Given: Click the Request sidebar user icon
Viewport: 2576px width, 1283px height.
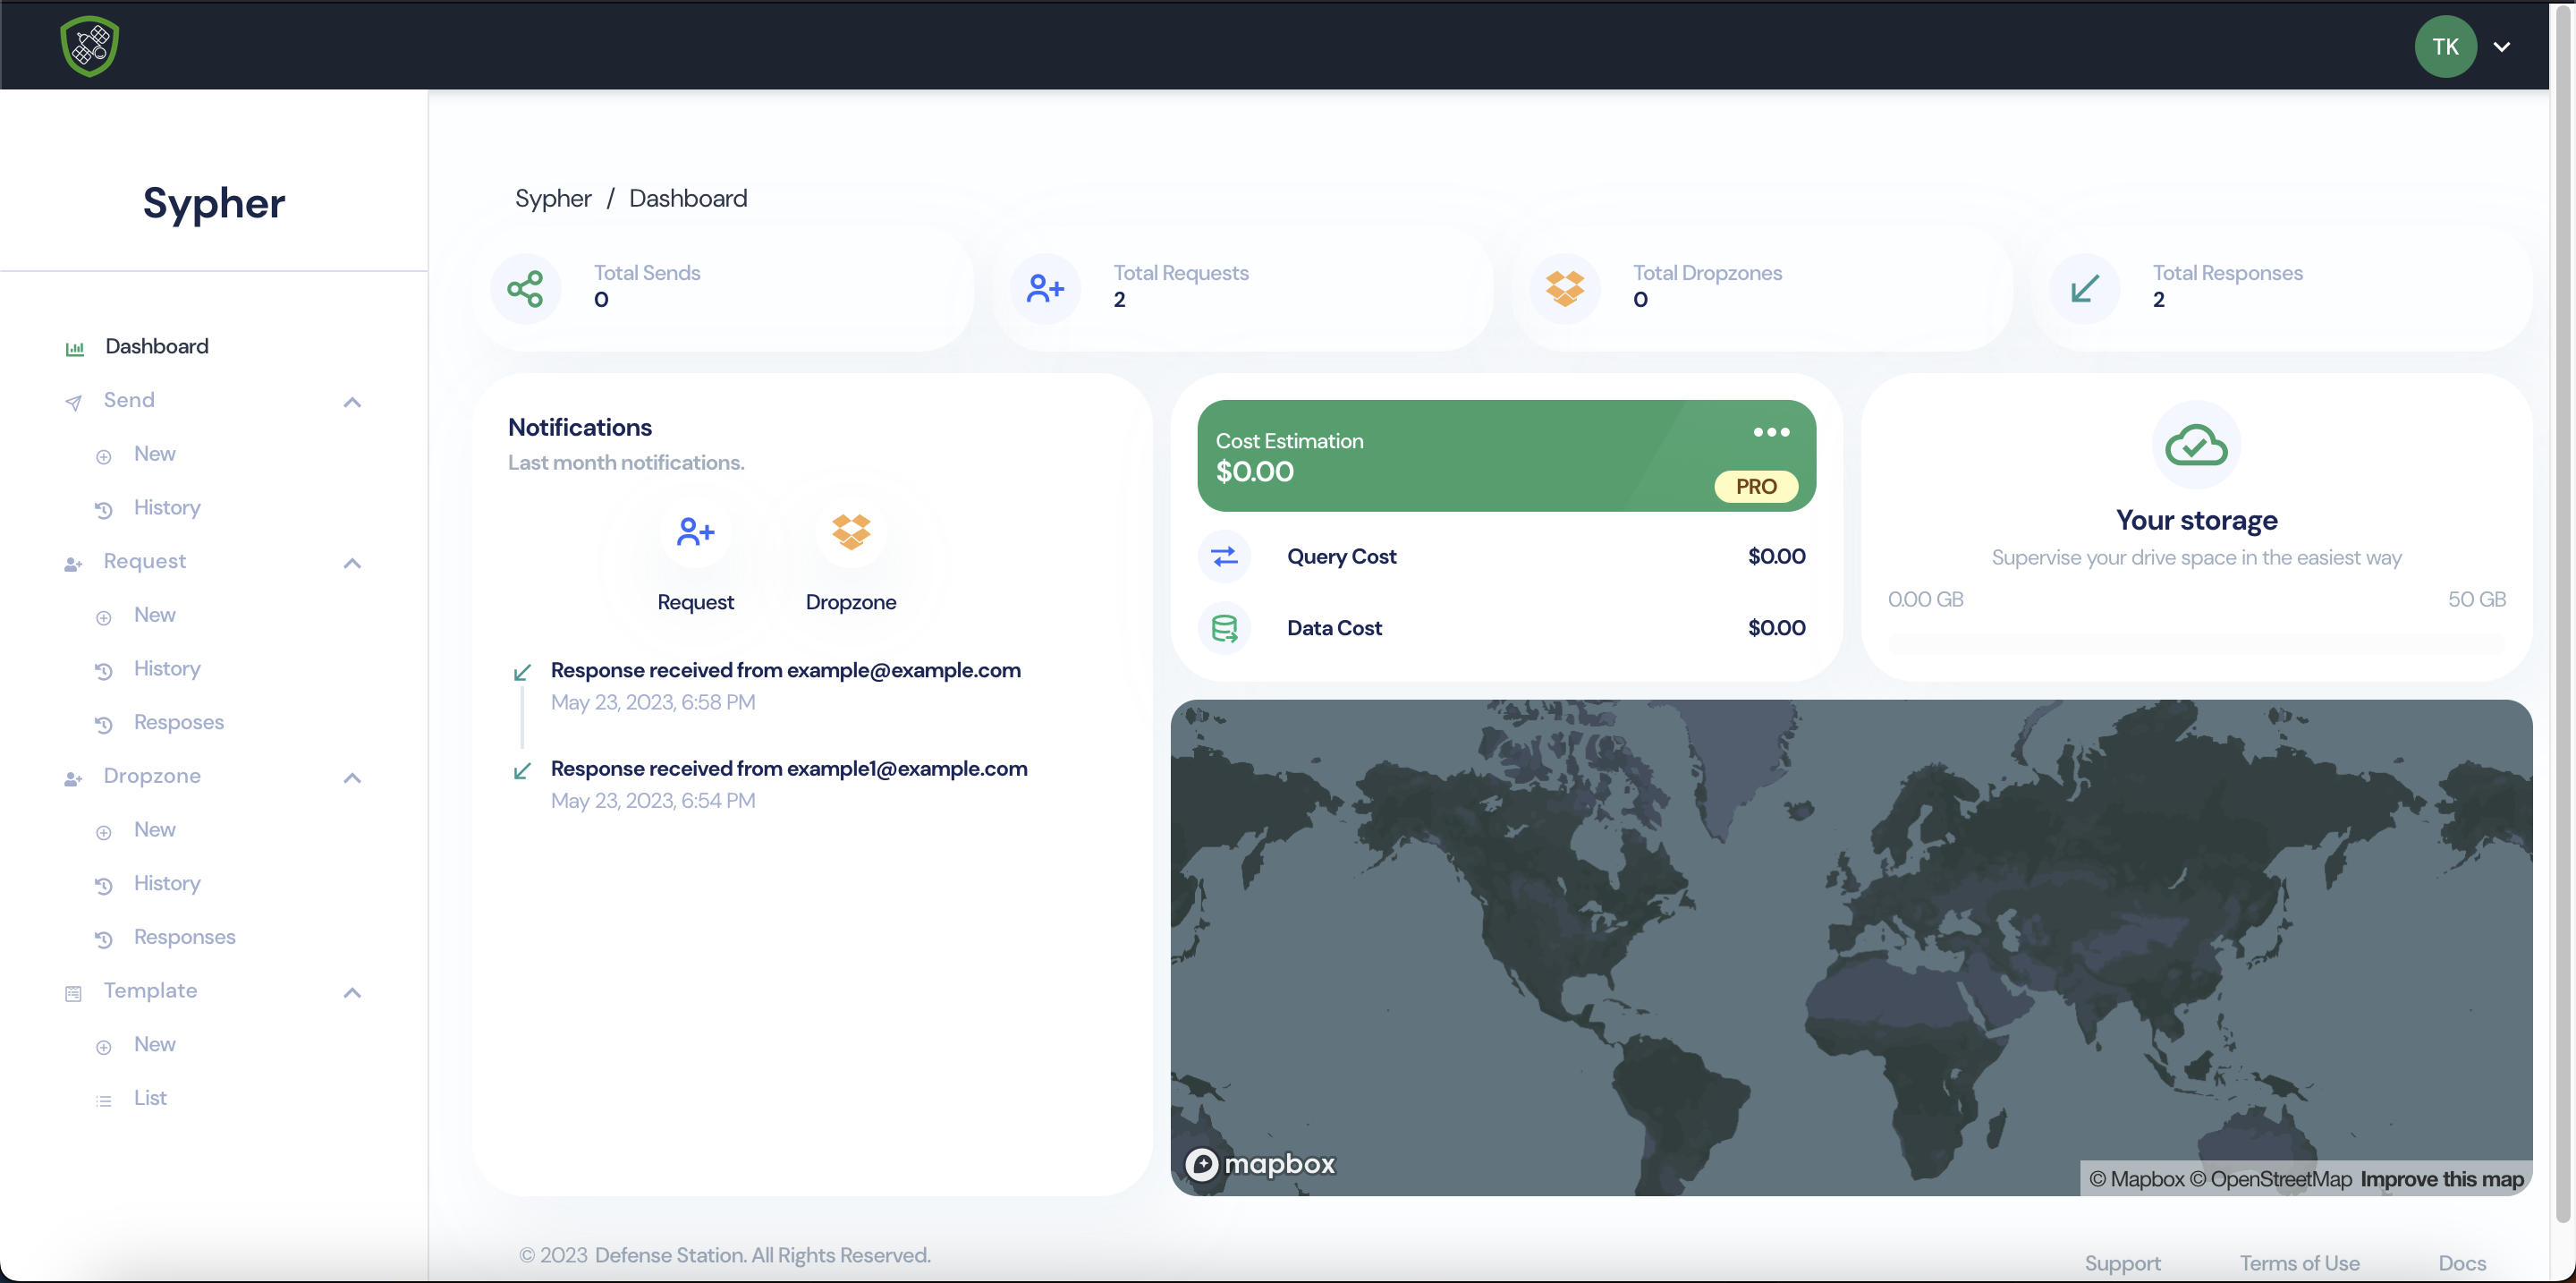Looking at the screenshot, I should [x=73, y=564].
